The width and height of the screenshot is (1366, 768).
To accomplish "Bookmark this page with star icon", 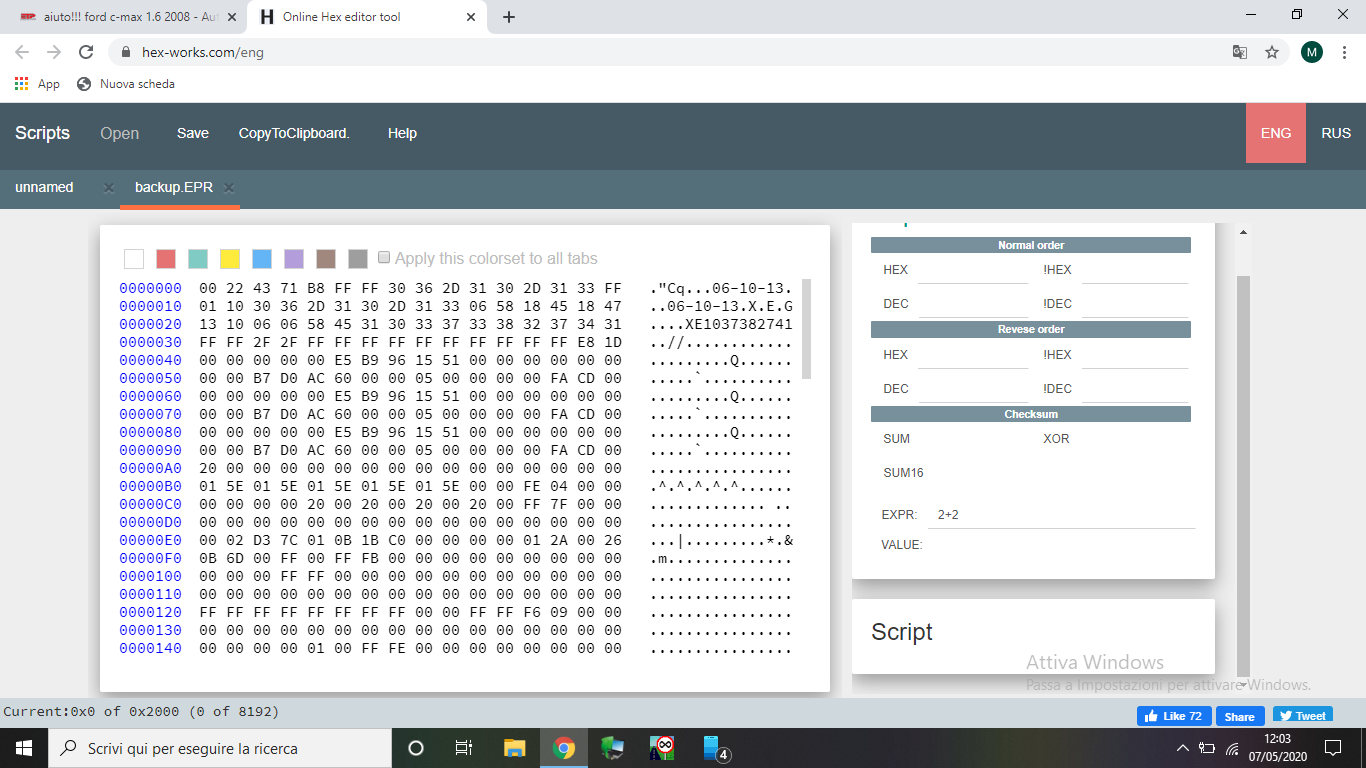I will pyautogui.click(x=1272, y=52).
